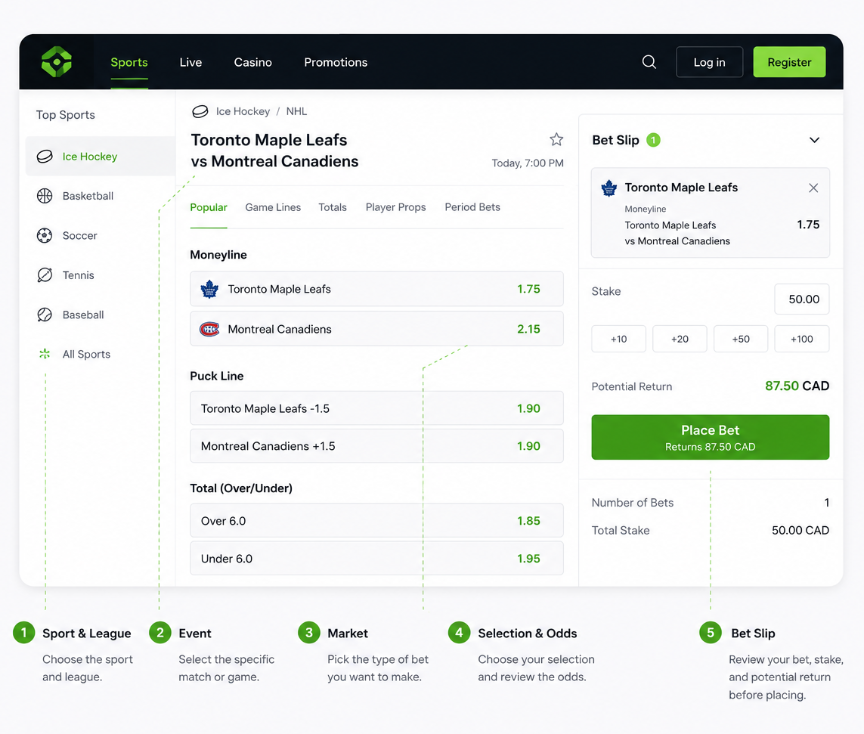
Task: Click the 87.50 CAD potential return value
Action: pyautogui.click(x=797, y=386)
